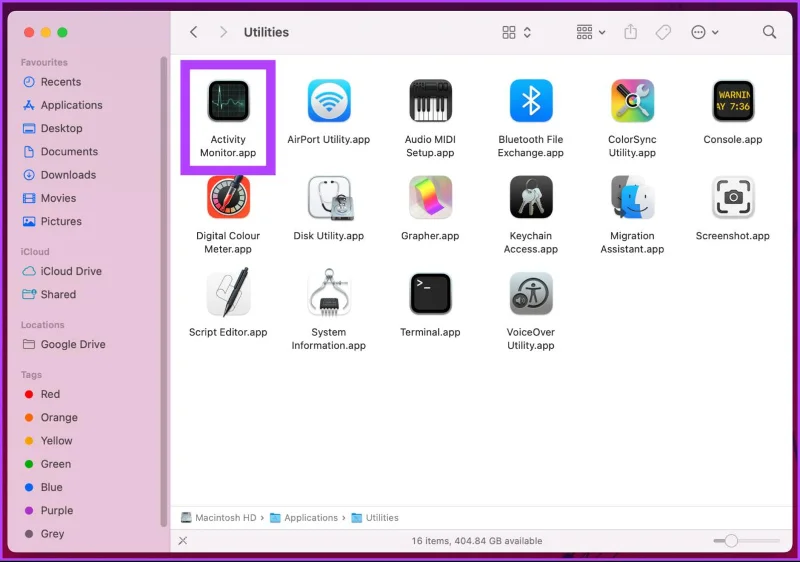Open Documents in sidebar
This screenshot has width=800, height=562.
point(60,151)
